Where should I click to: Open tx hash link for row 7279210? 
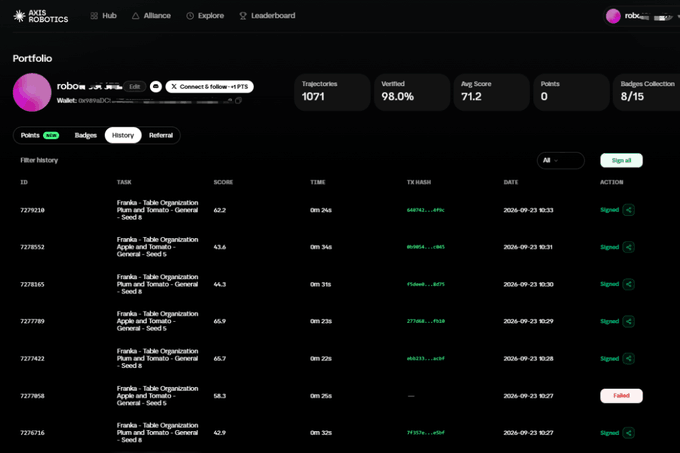425,210
